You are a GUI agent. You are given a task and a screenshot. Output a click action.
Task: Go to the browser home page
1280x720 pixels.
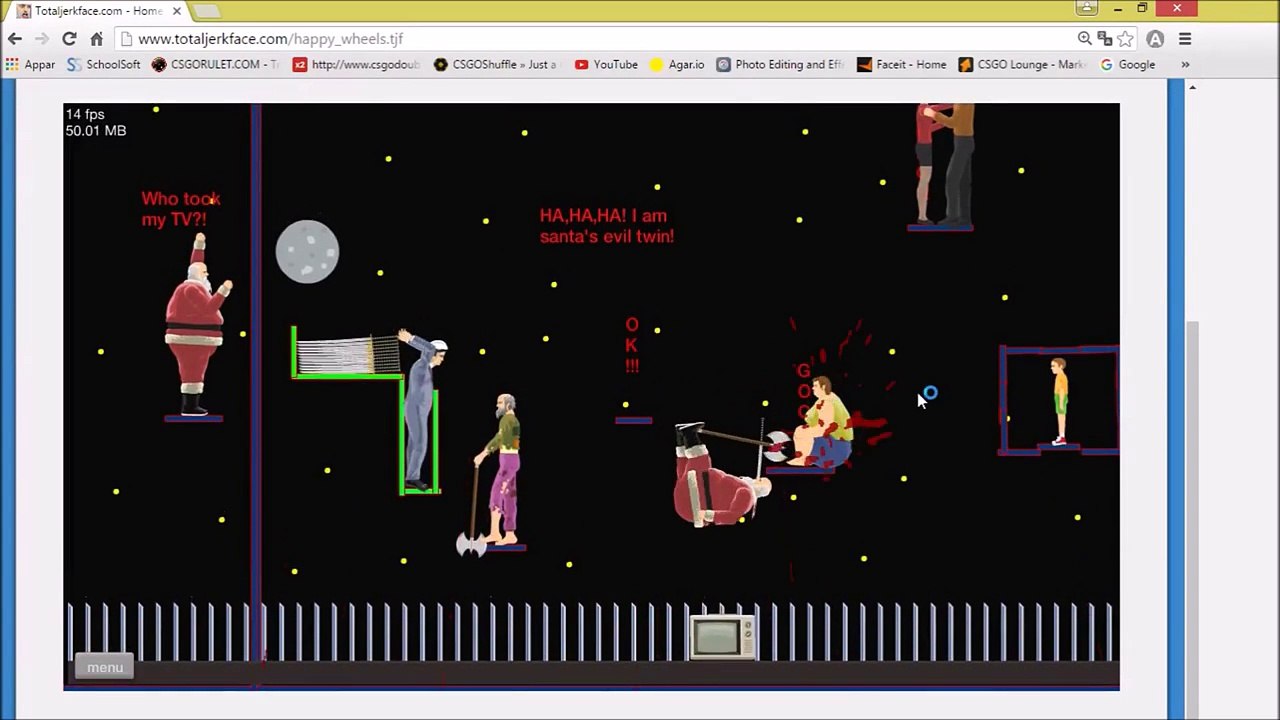(x=96, y=39)
